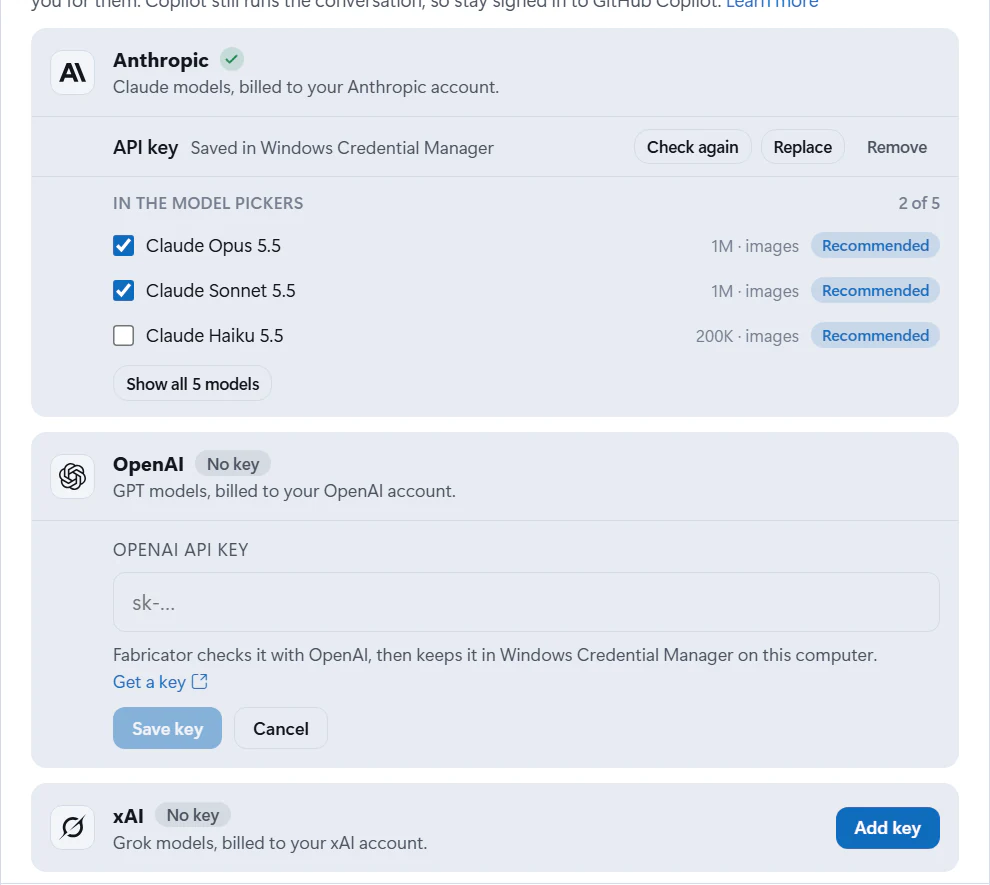This screenshot has width=990, height=885.
Task: Click the external-link icon next to Get a key
Action: (x=200, y=682)
